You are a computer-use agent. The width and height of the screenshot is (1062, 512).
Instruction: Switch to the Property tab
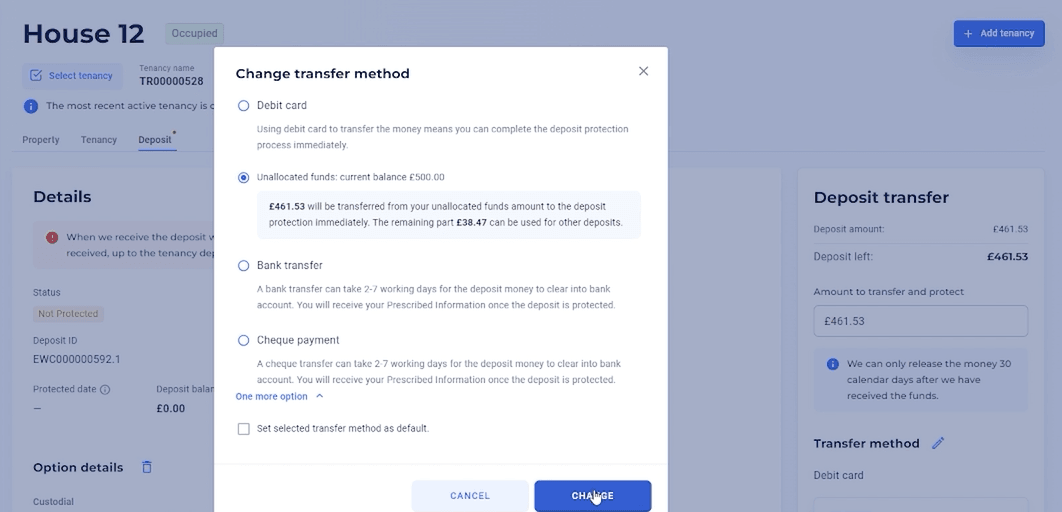coord(41,140)
